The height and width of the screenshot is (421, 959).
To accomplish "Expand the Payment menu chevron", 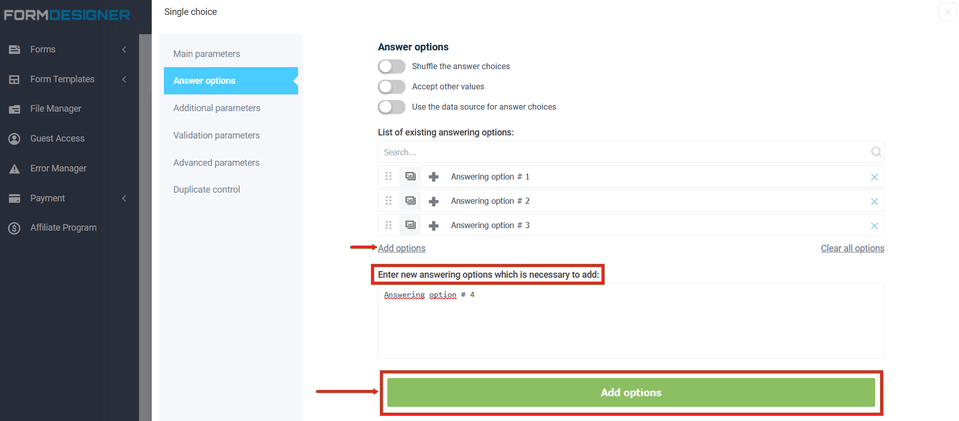I will pos(124,198).
